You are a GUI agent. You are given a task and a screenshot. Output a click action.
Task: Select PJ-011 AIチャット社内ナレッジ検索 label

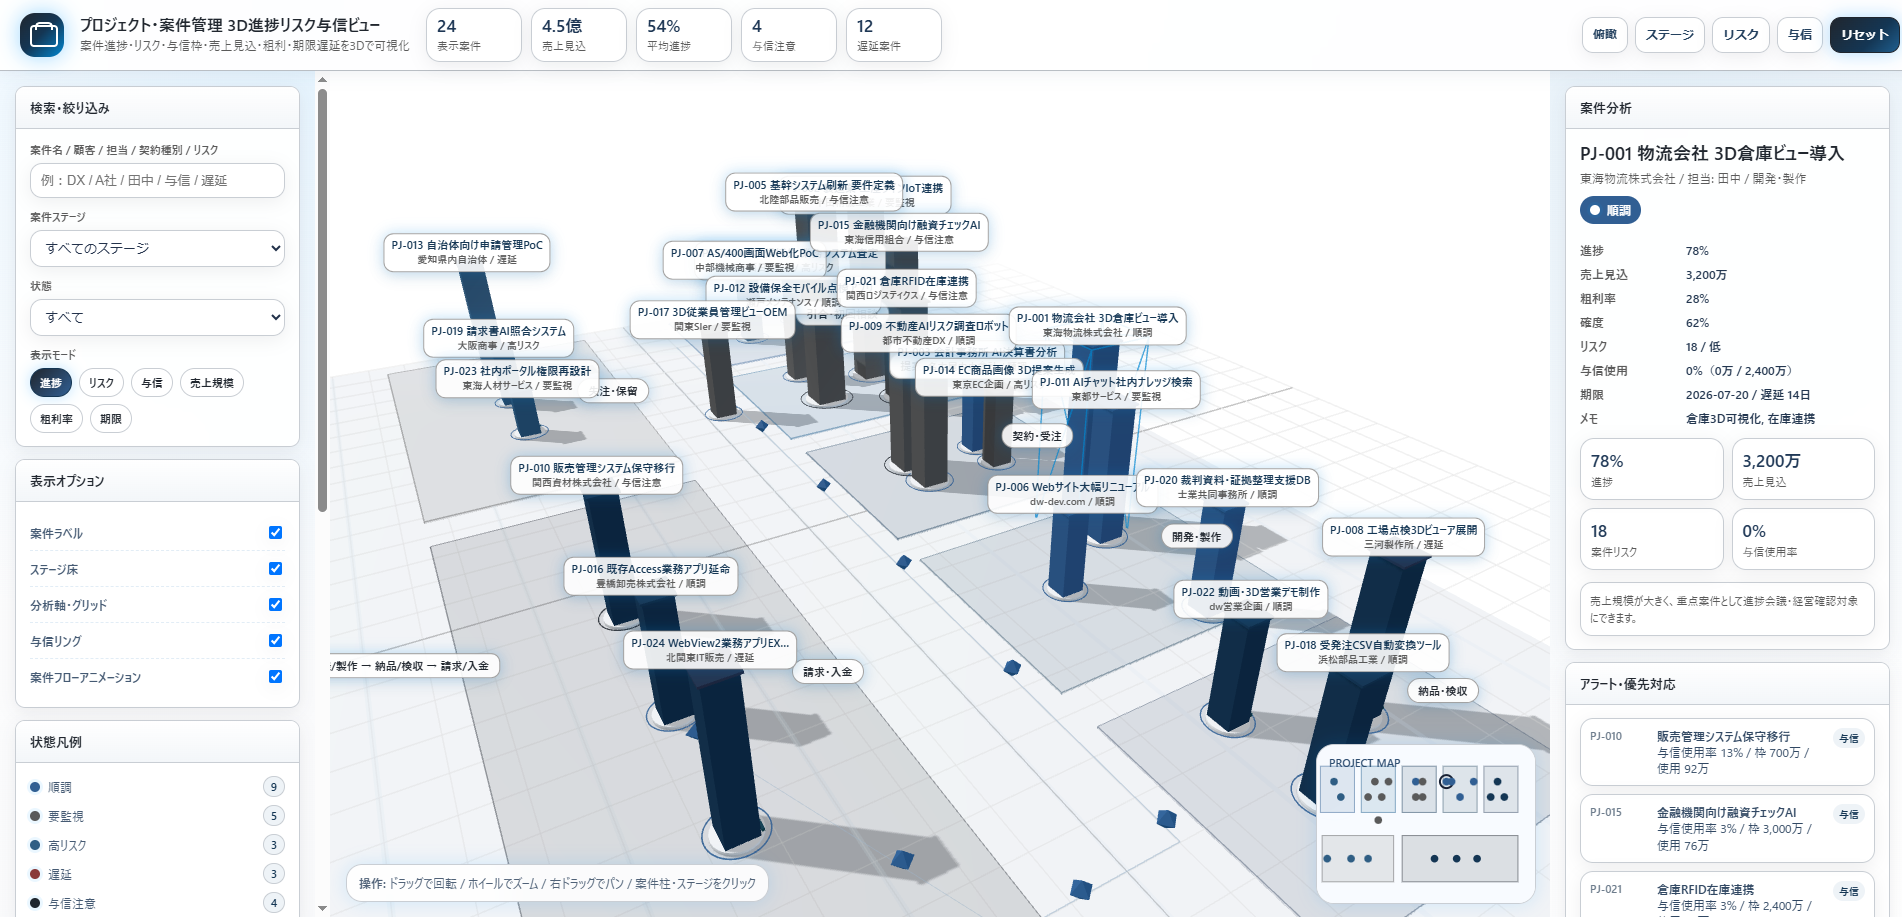[x=1116, y=389]
